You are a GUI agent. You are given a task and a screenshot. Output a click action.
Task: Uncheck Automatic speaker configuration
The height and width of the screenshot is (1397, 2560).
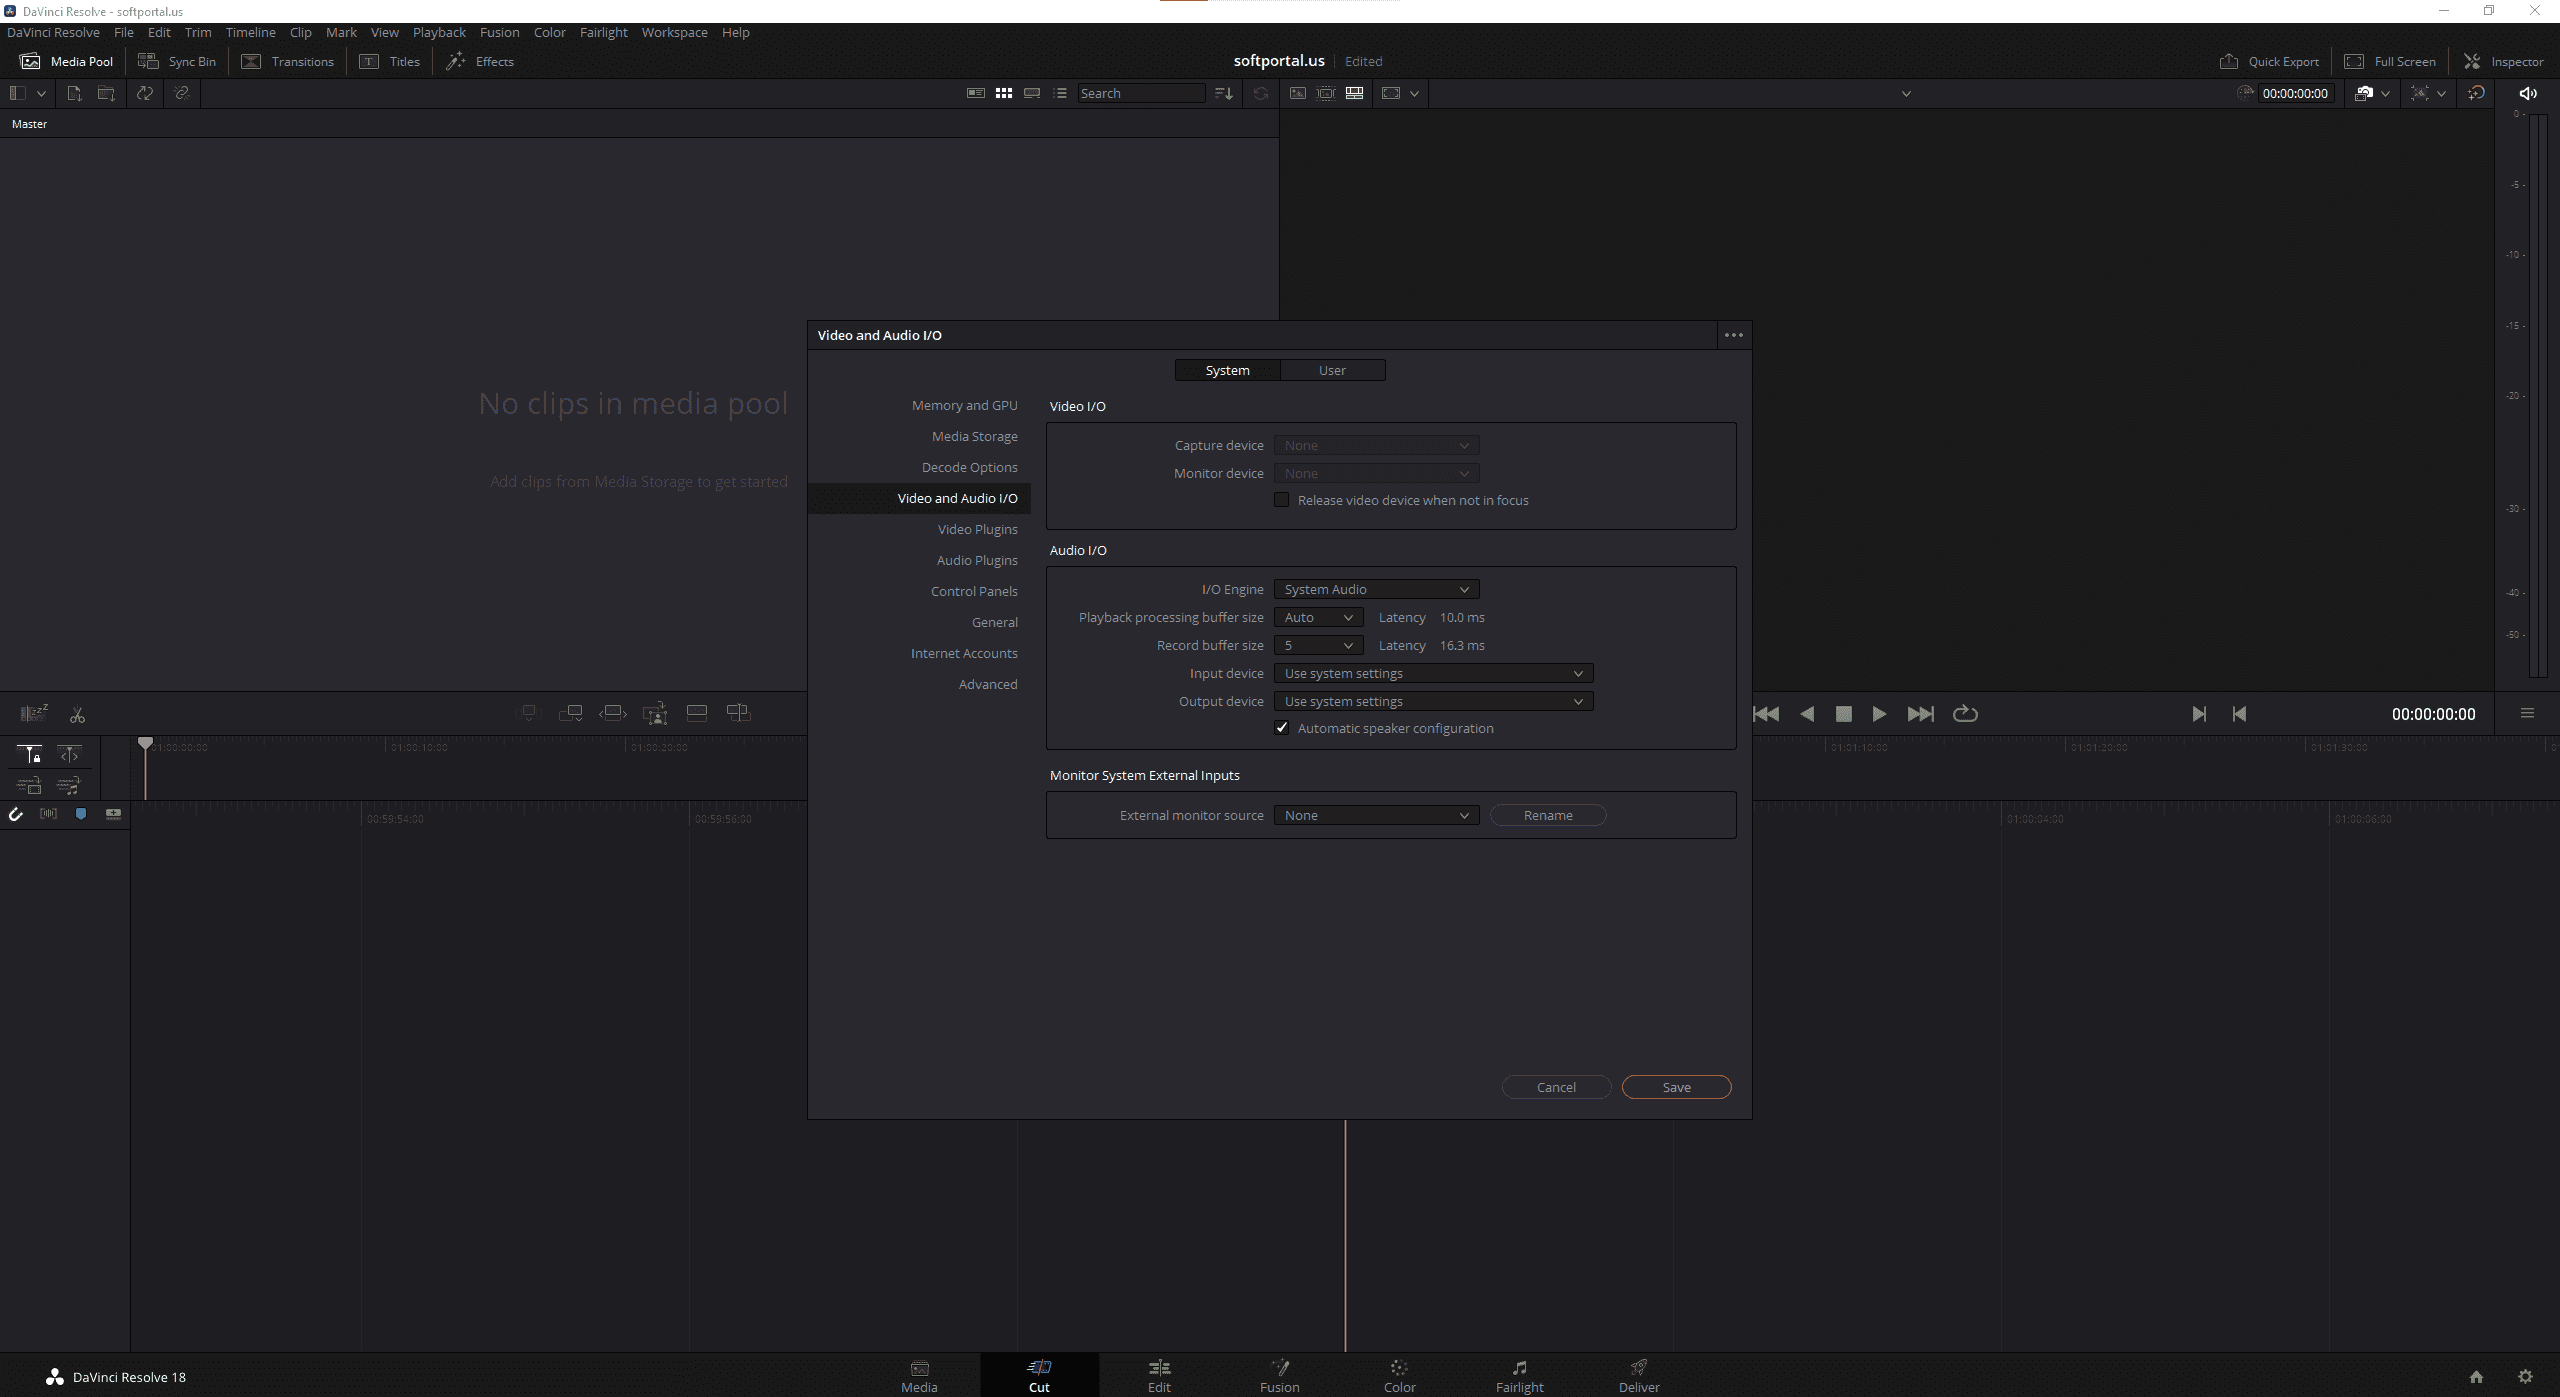[1282, 728]
